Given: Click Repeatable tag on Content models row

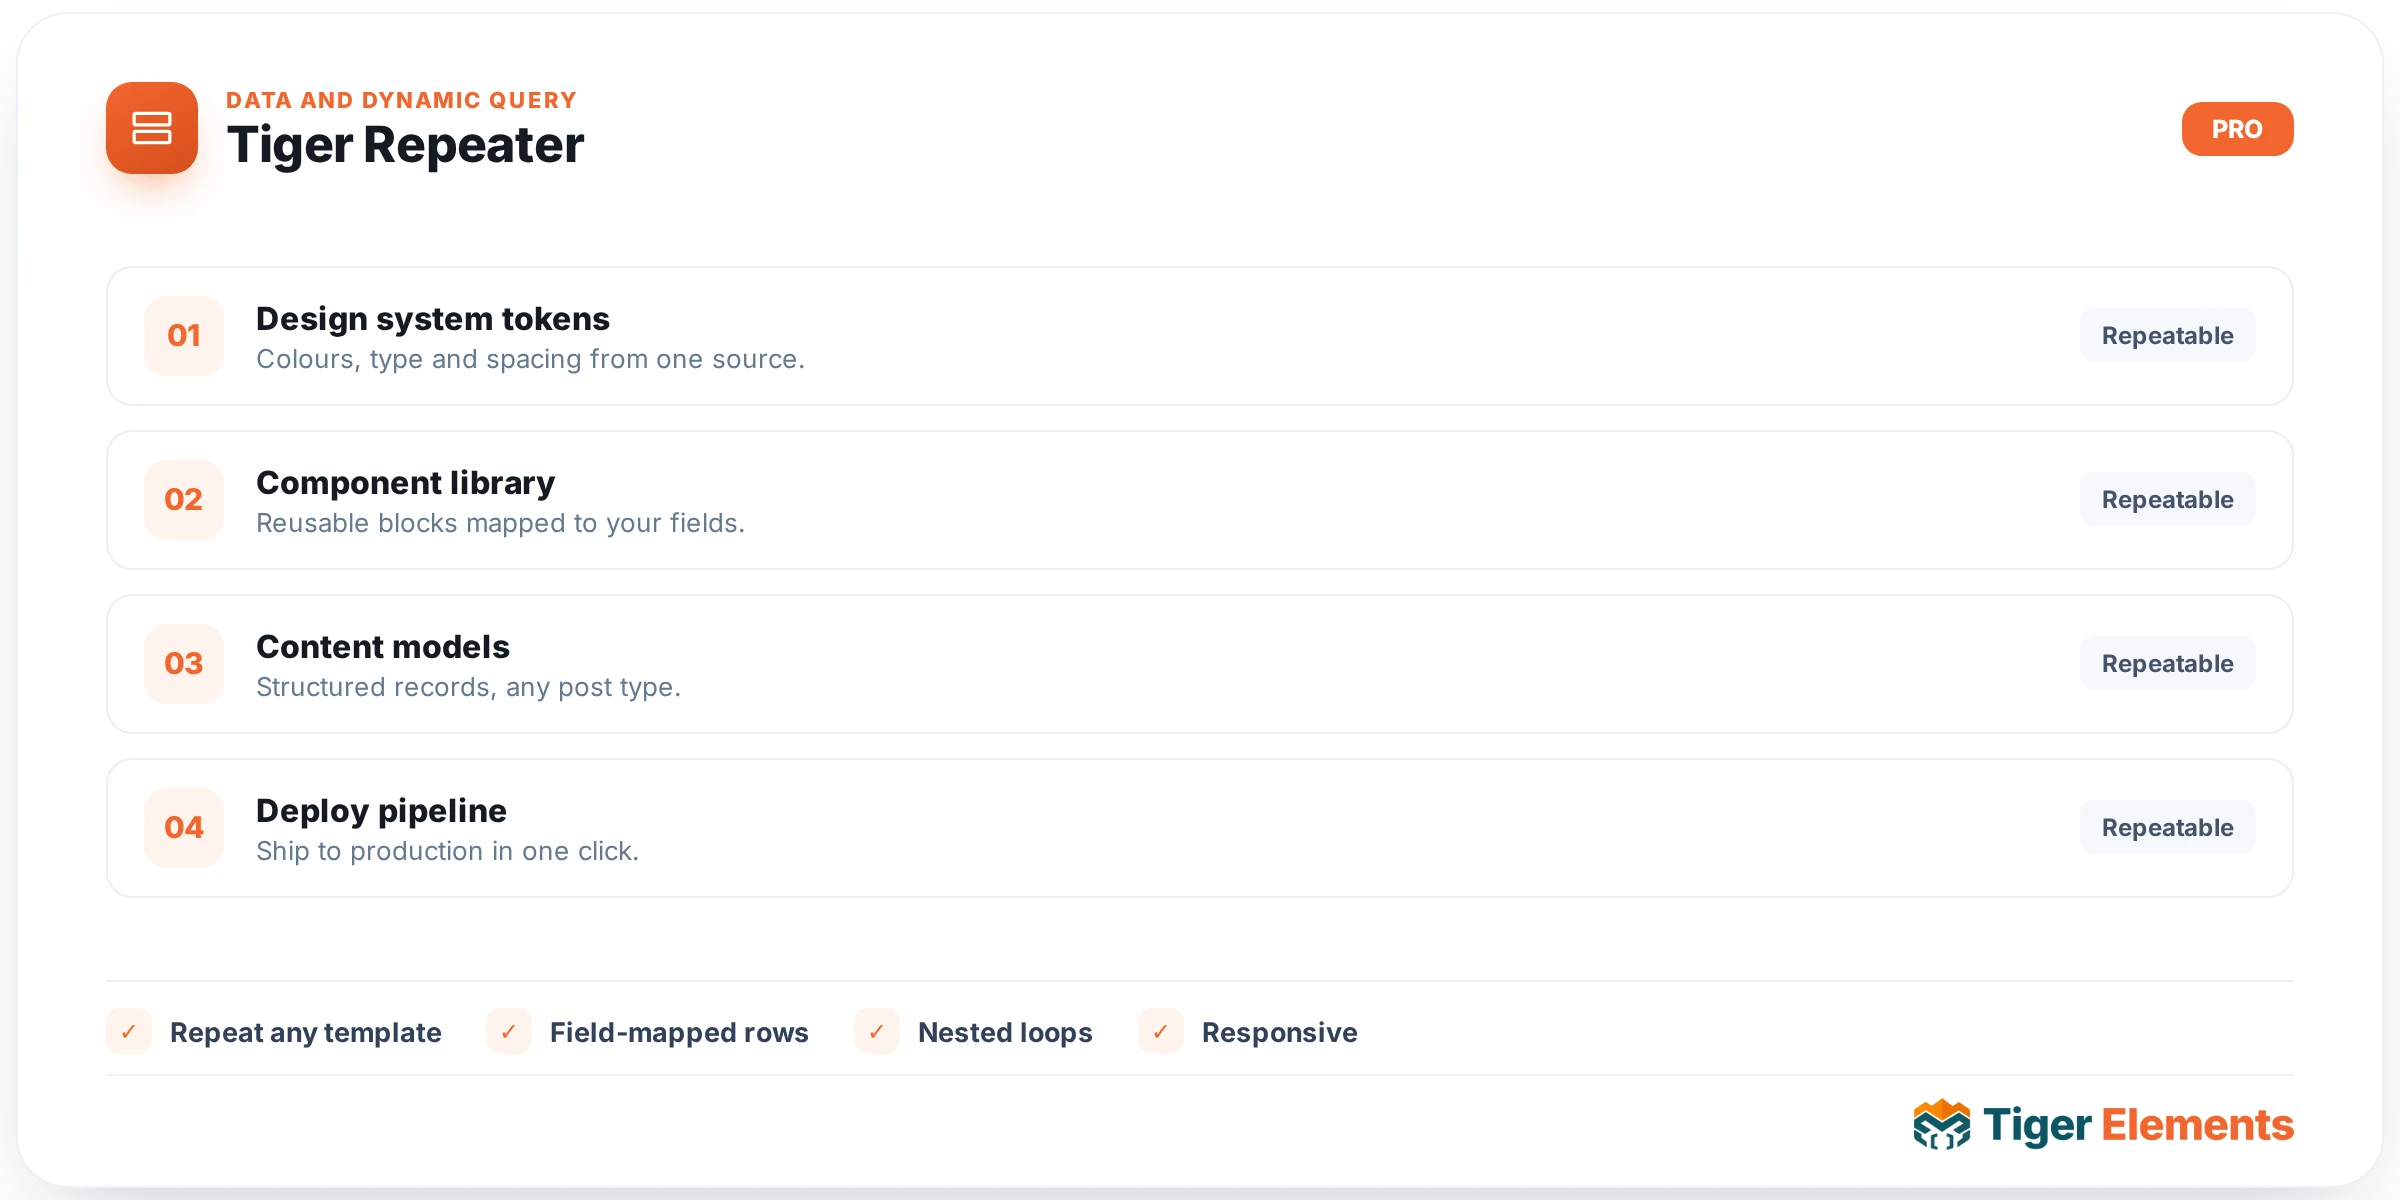Looking at the screenshot, I should (2167, 664).
